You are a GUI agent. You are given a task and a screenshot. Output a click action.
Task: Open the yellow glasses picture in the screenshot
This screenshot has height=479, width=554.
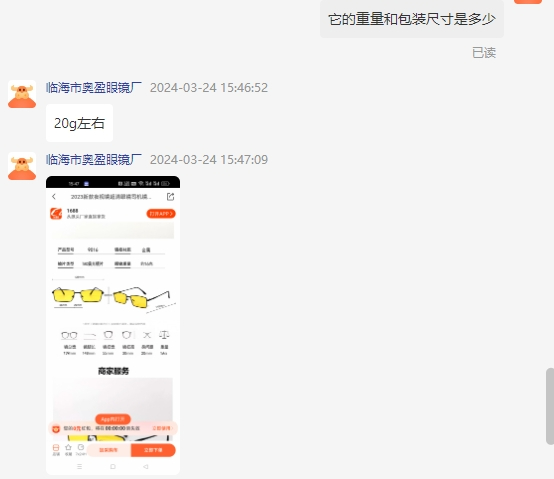pos(113,297)
